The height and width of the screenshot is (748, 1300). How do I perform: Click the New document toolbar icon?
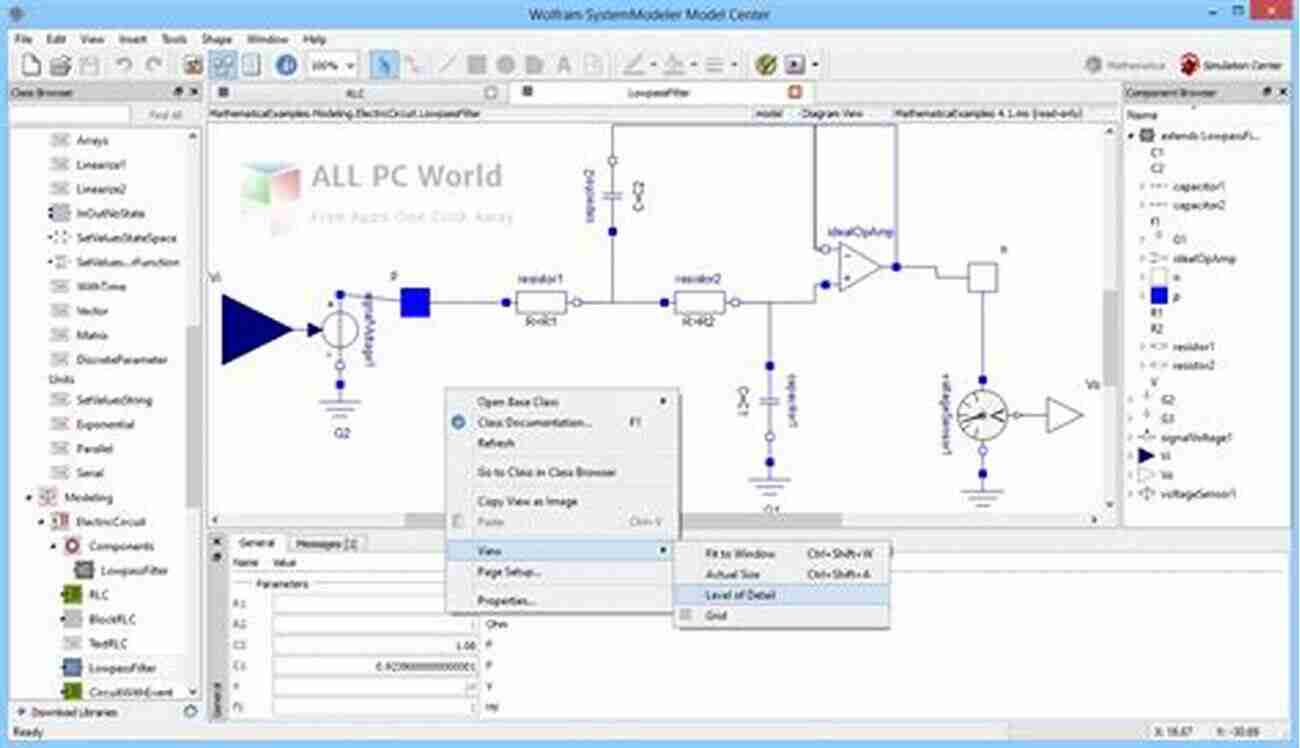tap(31, 66)
